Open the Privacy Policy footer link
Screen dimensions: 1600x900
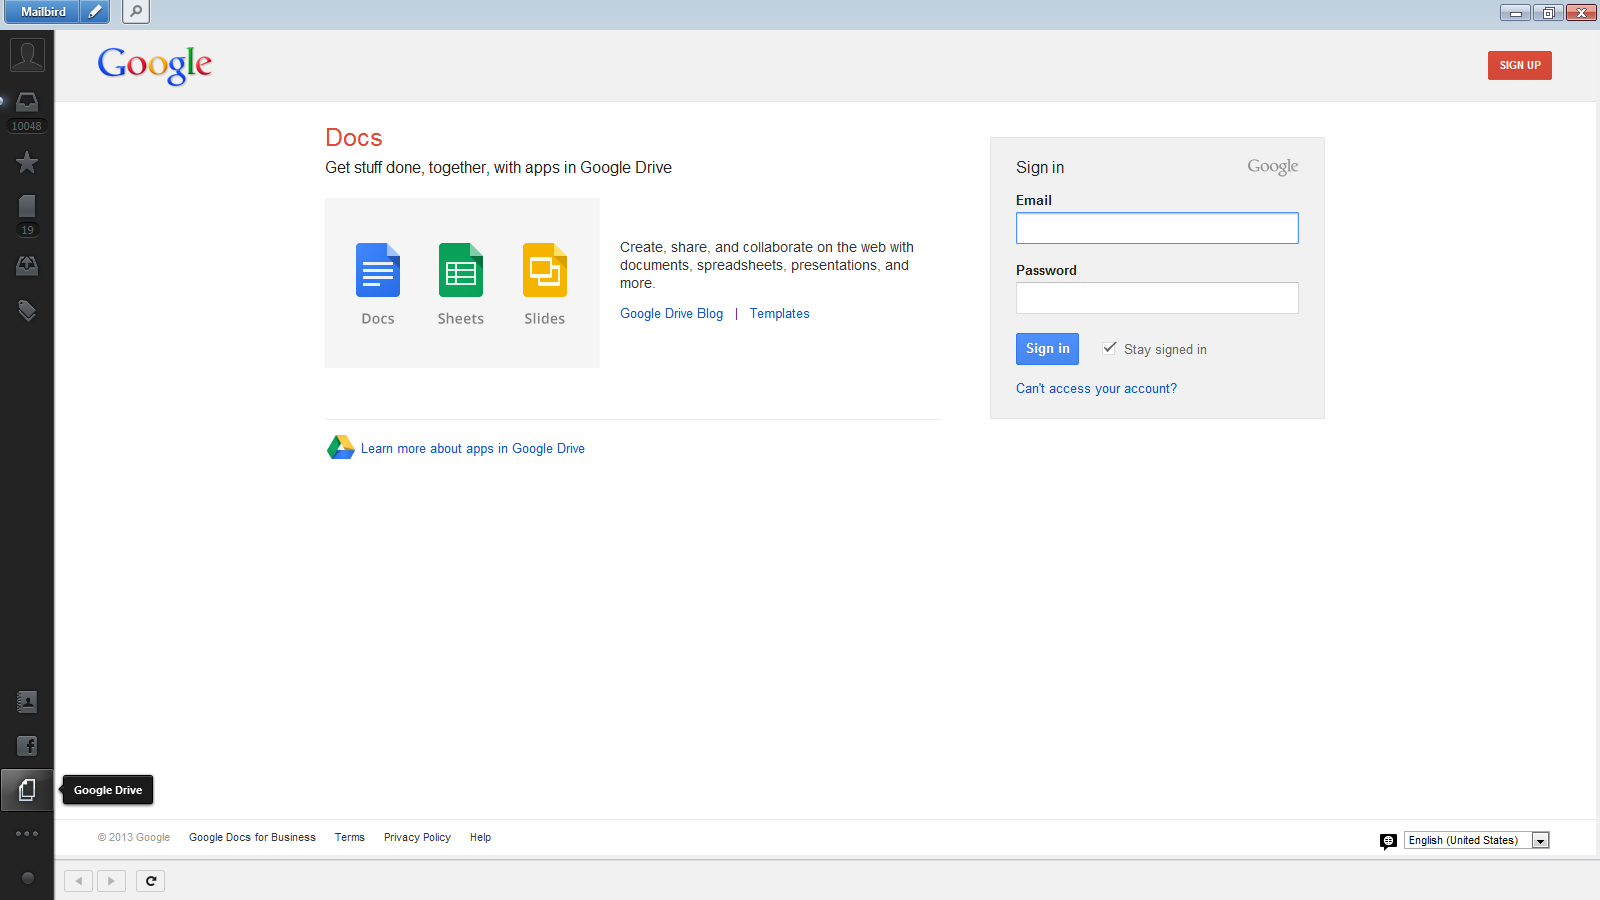pos(417,838)
